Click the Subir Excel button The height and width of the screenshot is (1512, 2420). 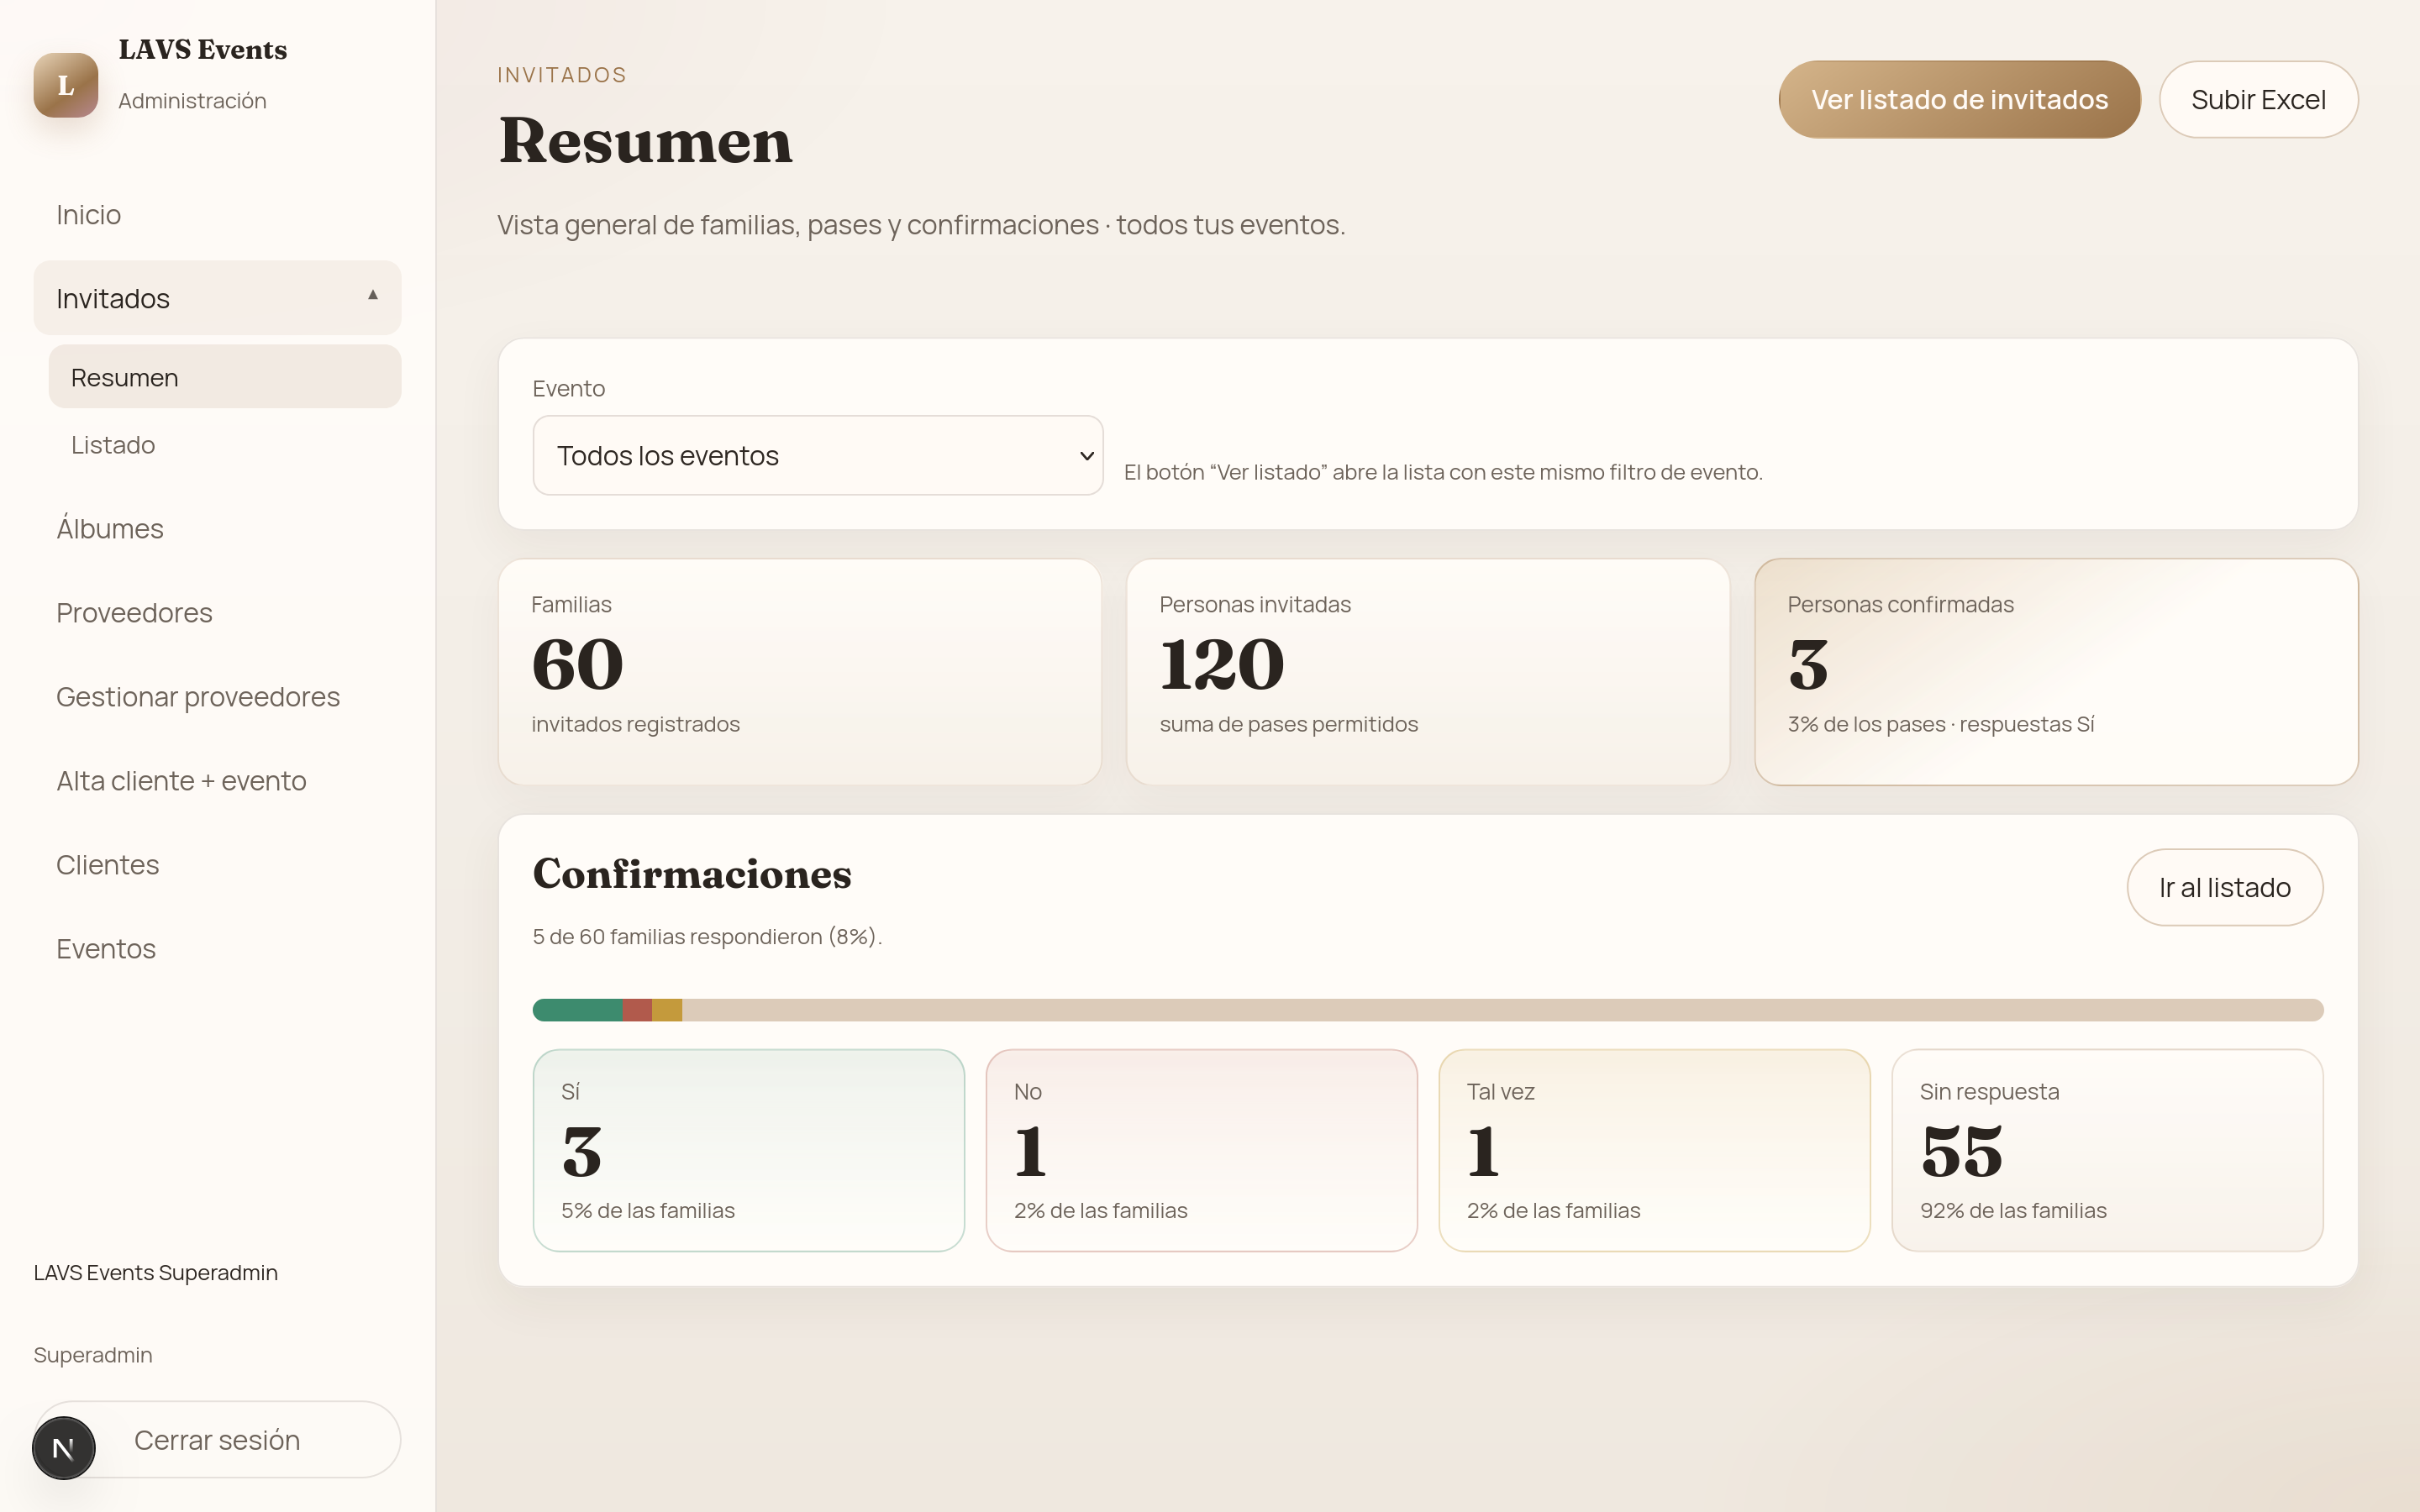[2258, 99]
